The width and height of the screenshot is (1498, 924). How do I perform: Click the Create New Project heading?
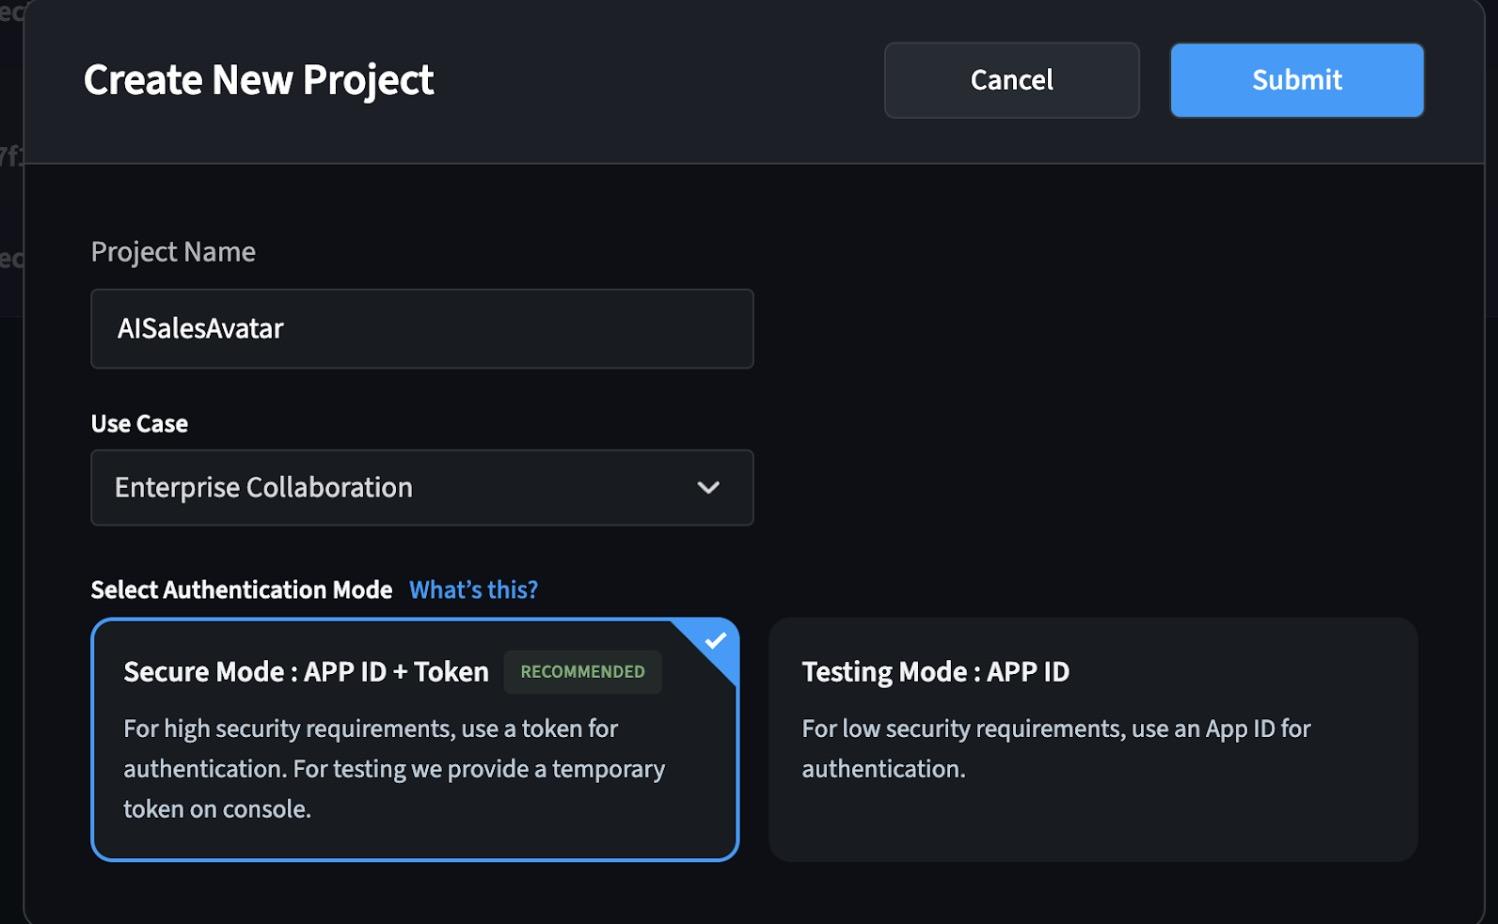(x=258, y=80)
